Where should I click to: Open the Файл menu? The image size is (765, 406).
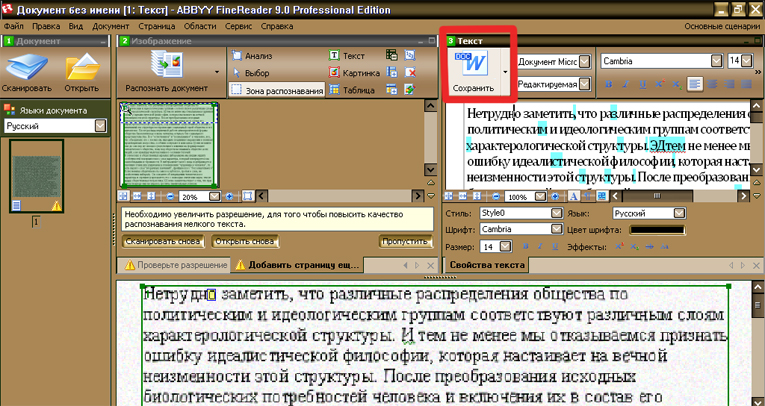pyautogui.click(x=14, y=26)
